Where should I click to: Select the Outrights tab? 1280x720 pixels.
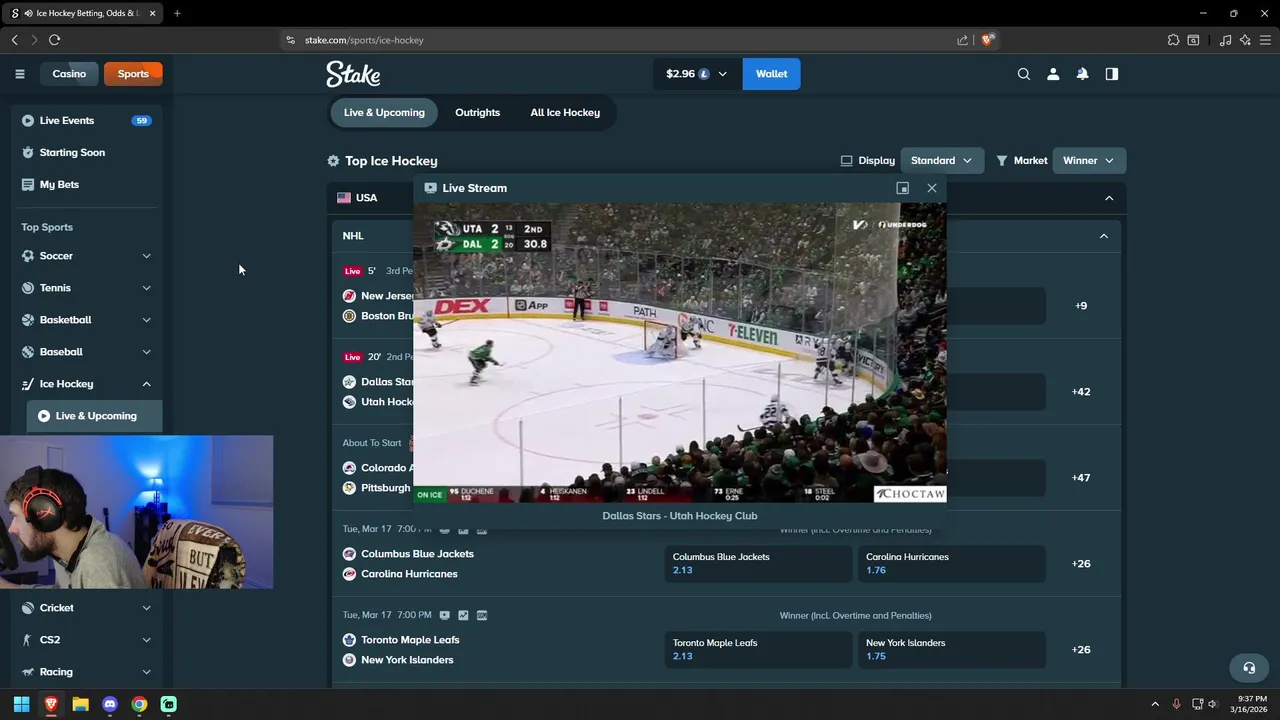pyautogui.click(x=477, y=113)
